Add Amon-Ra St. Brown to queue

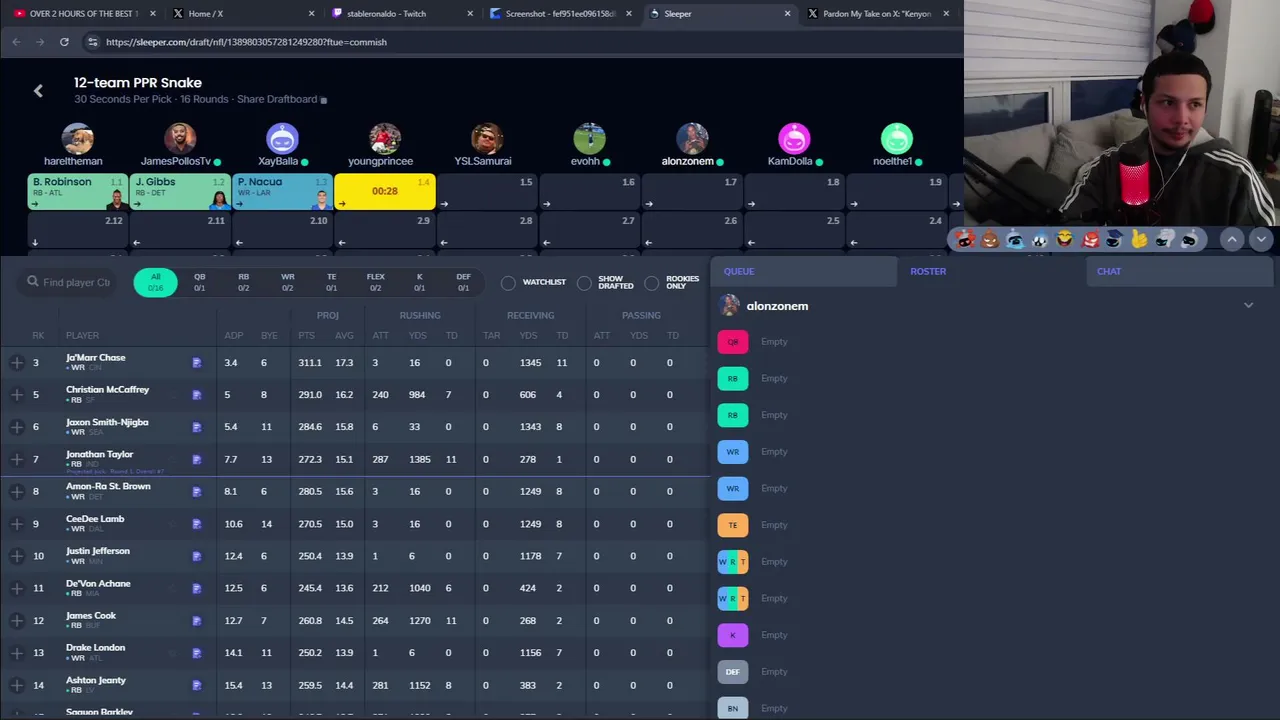pyautogui.click(x=17, y=491)
